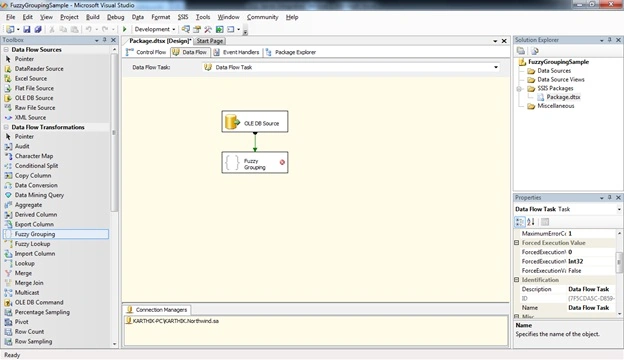
Task: Select the Data Conversion transformation
Action: (x=36, y=185)
